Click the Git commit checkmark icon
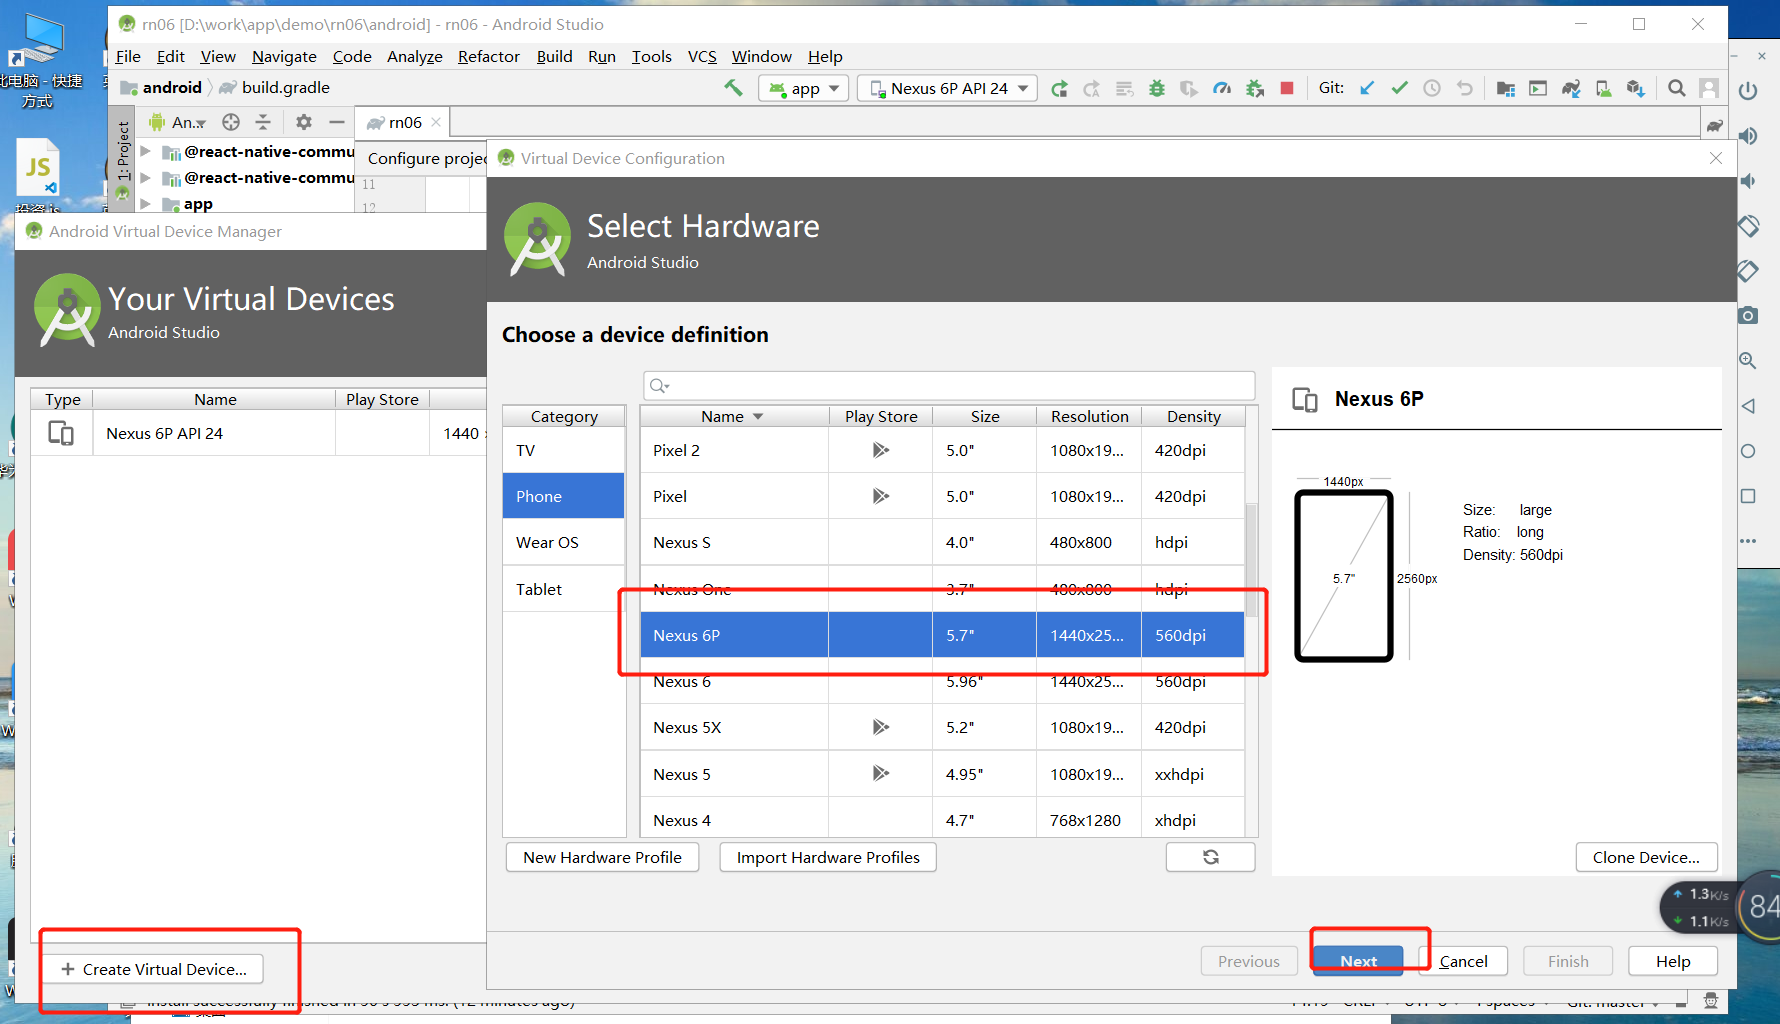The height and width of the screenshot is (1024, 1780). pos(1399,88)
